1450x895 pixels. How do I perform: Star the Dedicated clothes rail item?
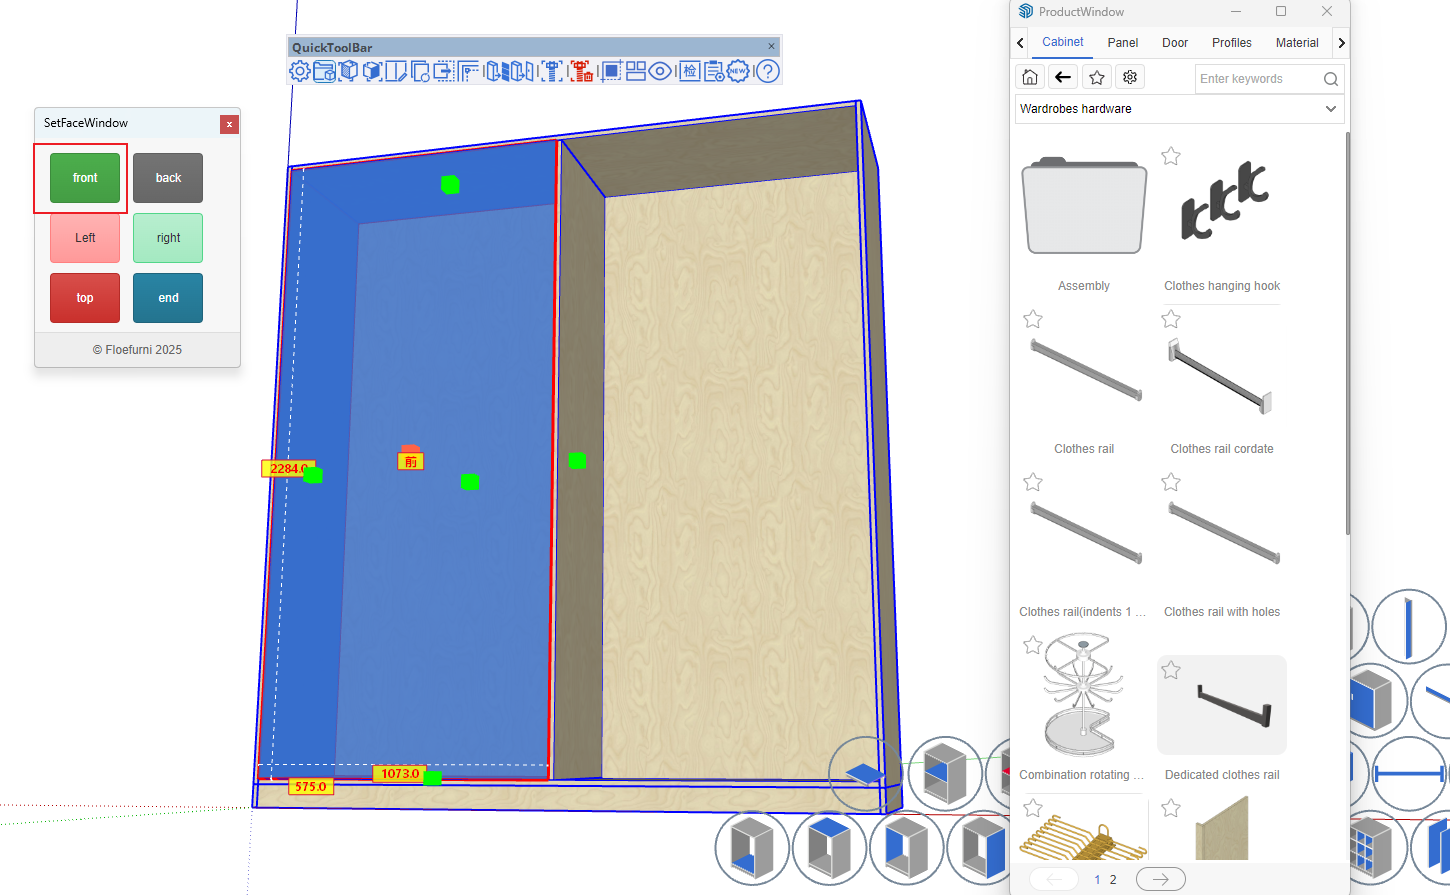coord(1171,670)
